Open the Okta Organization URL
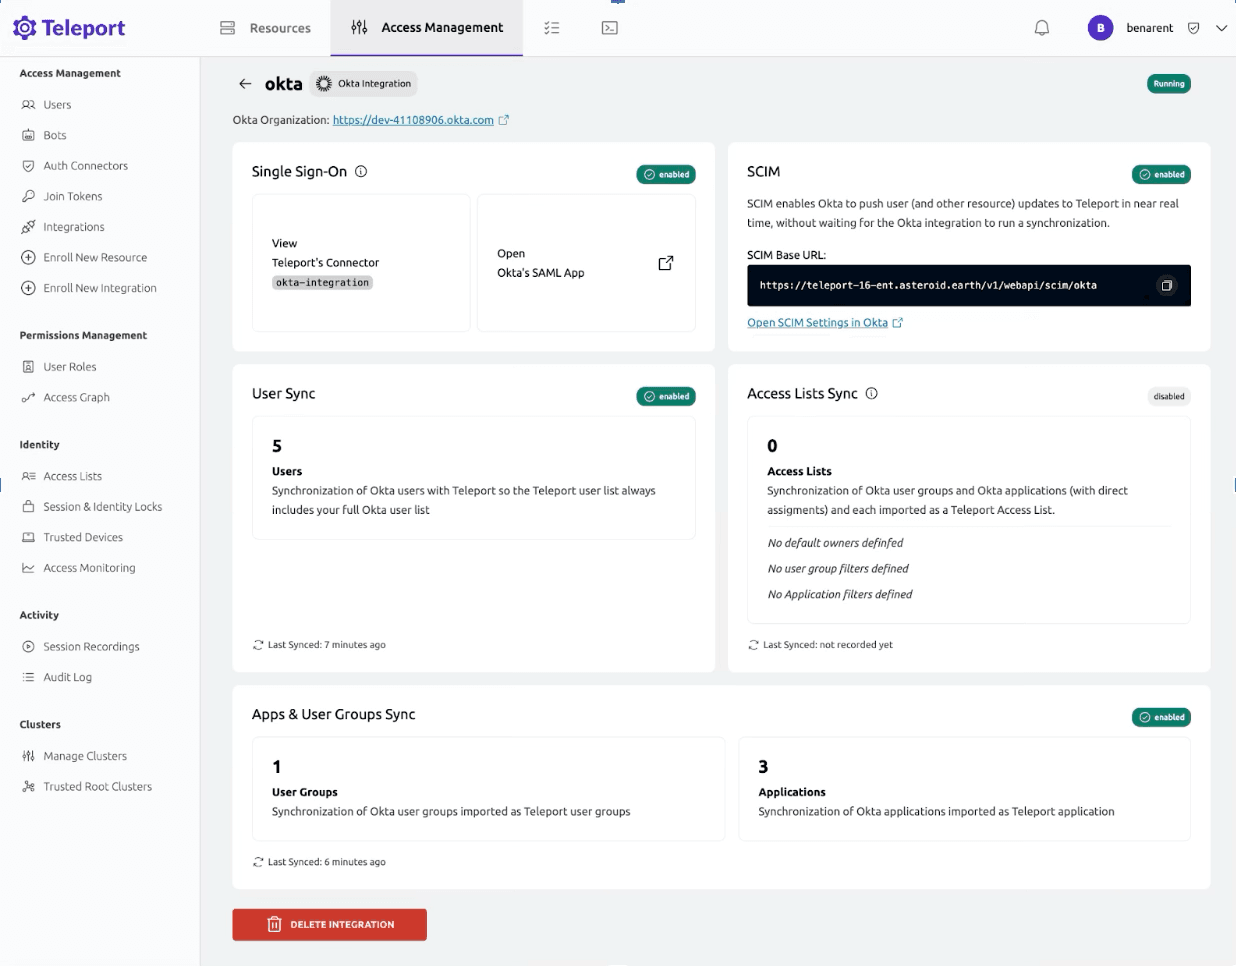 click(x=415, y=119)
